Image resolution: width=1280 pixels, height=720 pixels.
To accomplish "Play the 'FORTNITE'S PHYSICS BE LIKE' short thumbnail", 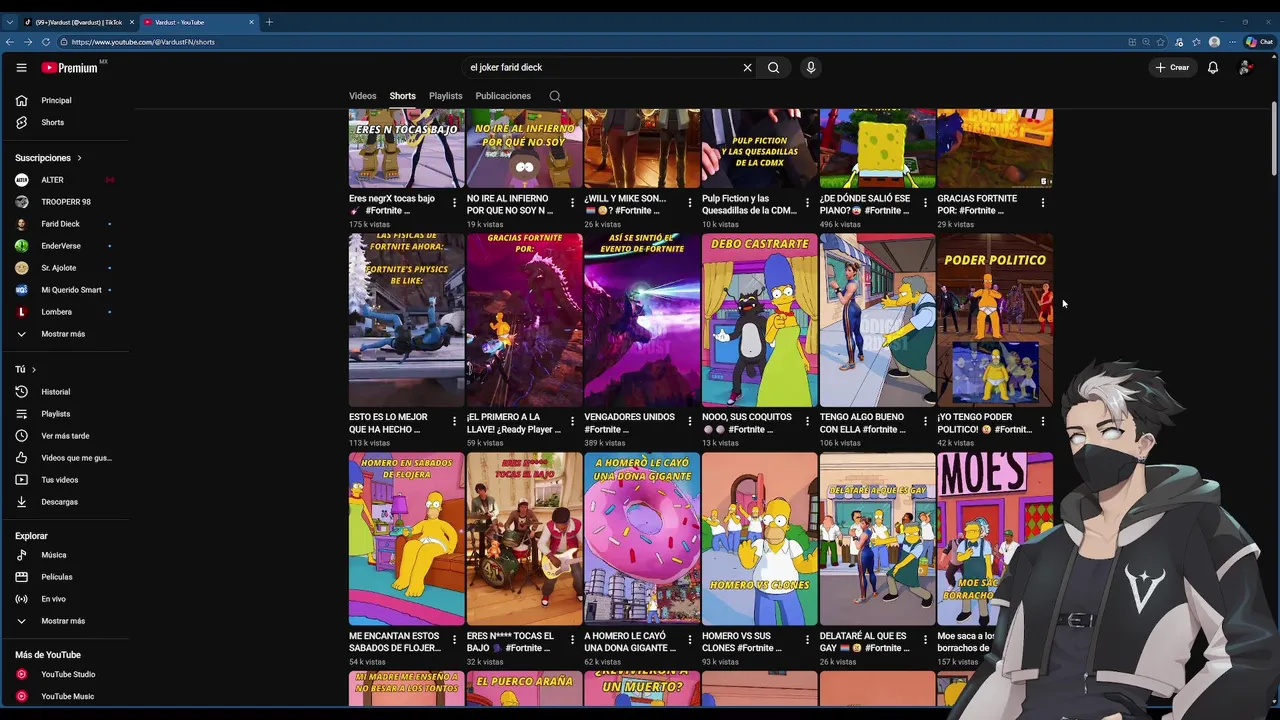I will 407,320.
